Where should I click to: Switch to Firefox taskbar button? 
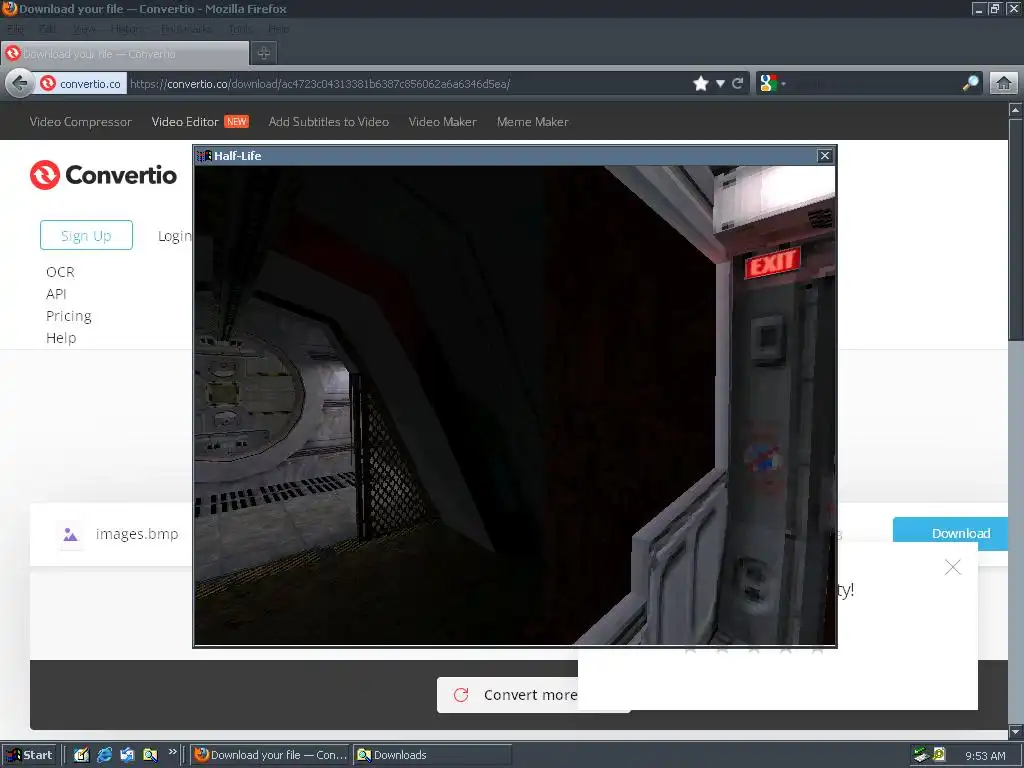(x=270, y=755)
